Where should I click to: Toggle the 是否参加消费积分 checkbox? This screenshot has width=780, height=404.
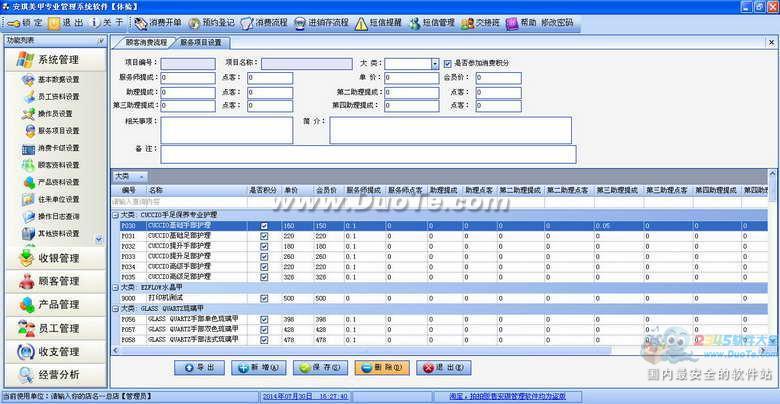[x=447, y=63]
